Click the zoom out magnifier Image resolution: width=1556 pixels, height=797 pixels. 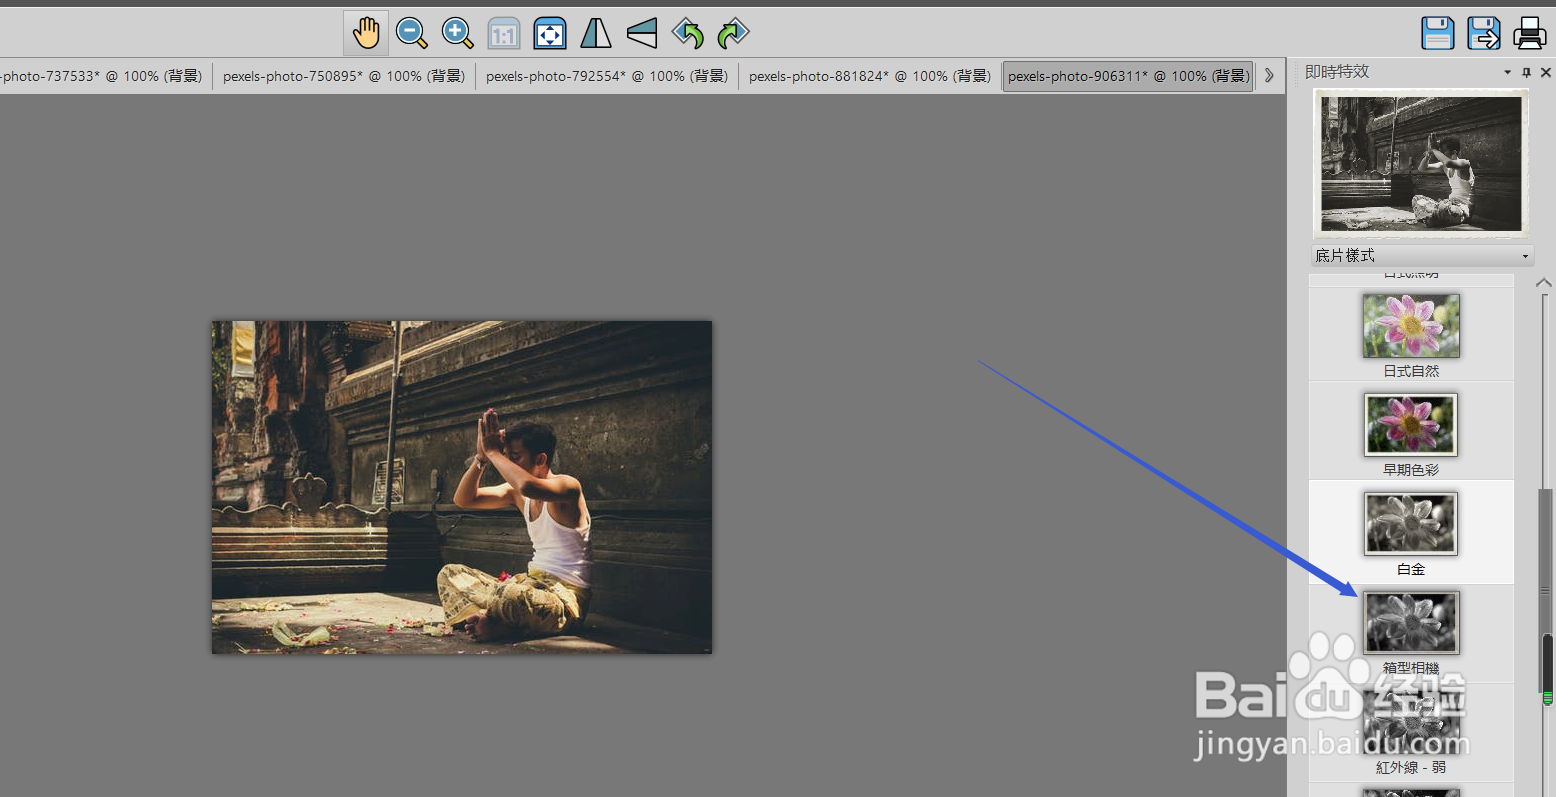pos(412,33)
